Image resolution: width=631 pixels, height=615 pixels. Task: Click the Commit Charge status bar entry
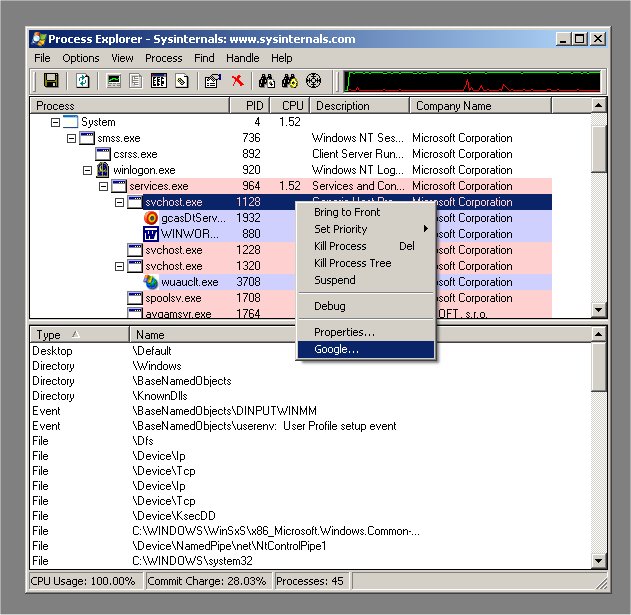[x=207, y=581]
